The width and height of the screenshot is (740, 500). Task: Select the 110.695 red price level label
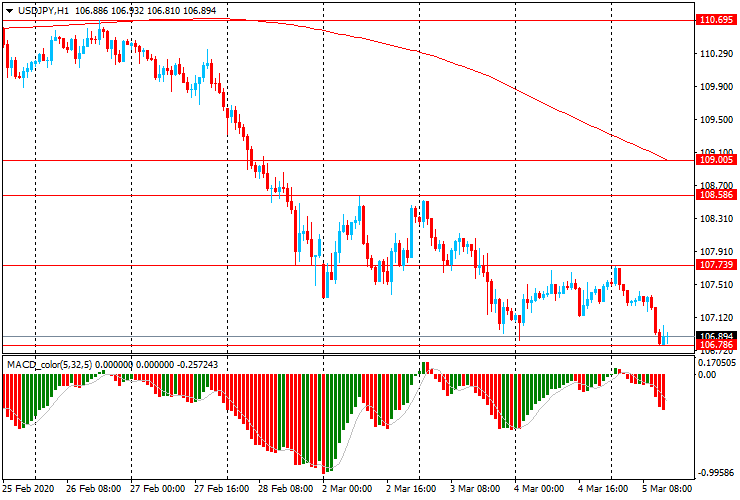click(716, 20)
